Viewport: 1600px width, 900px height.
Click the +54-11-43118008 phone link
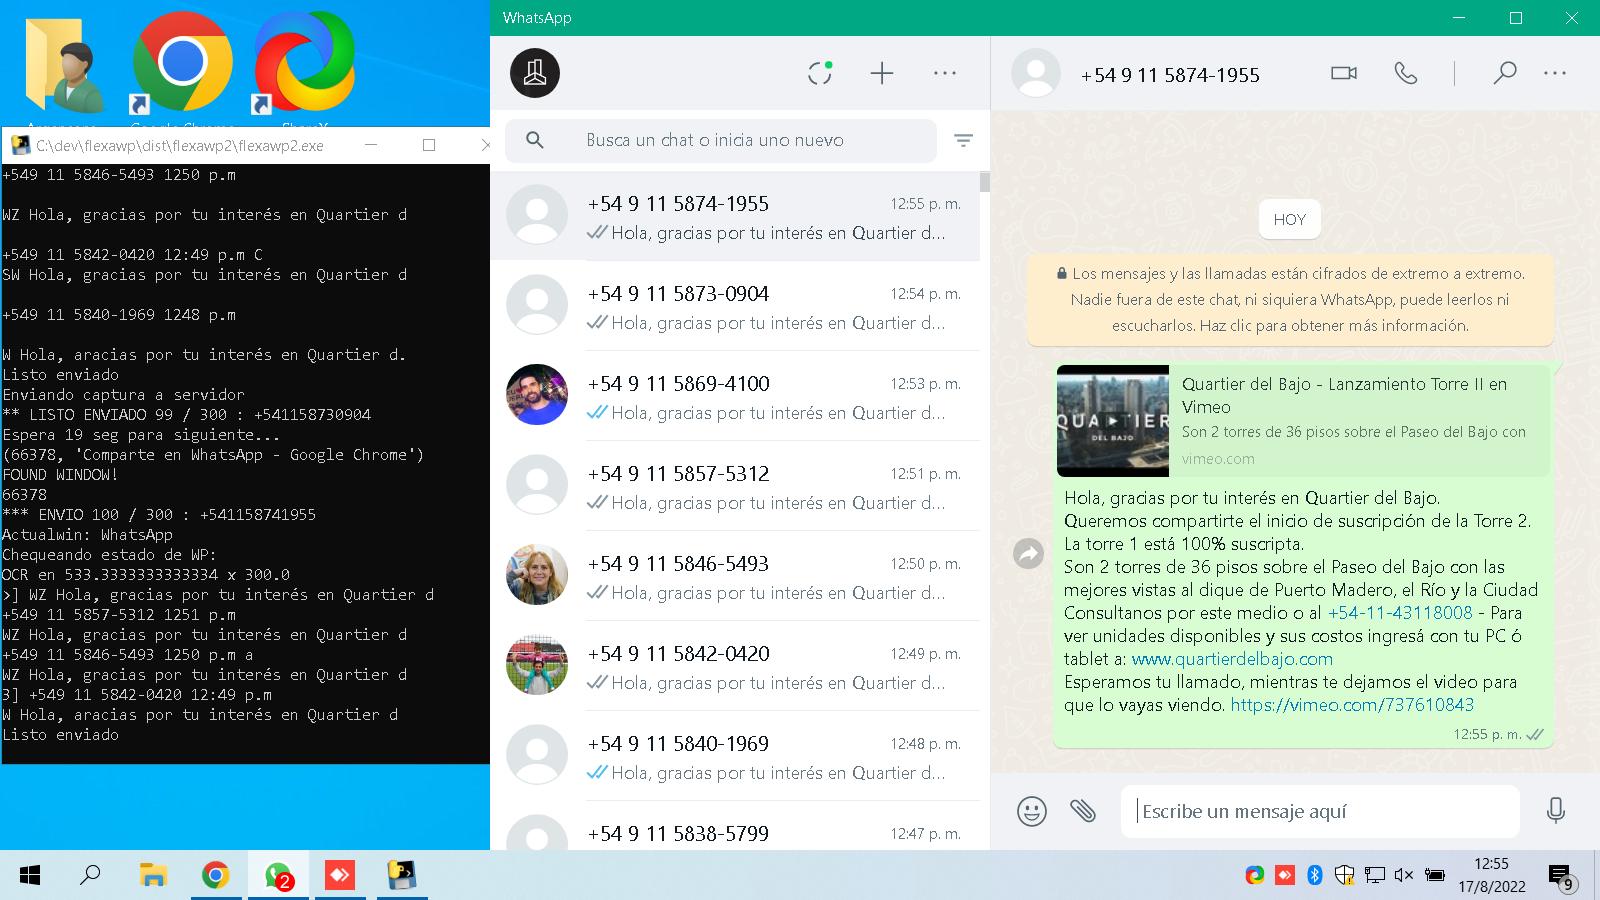click(1400, 613)
